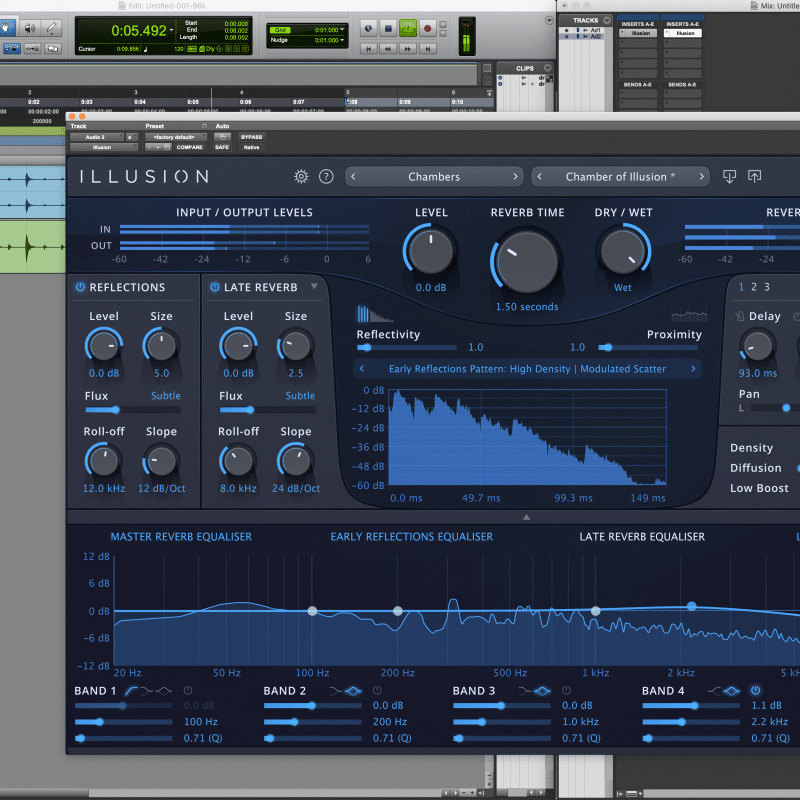The height and width of the screenshot is (800, 800).
Task: Toggle the COMPARE button
Action: pos(190,147)
